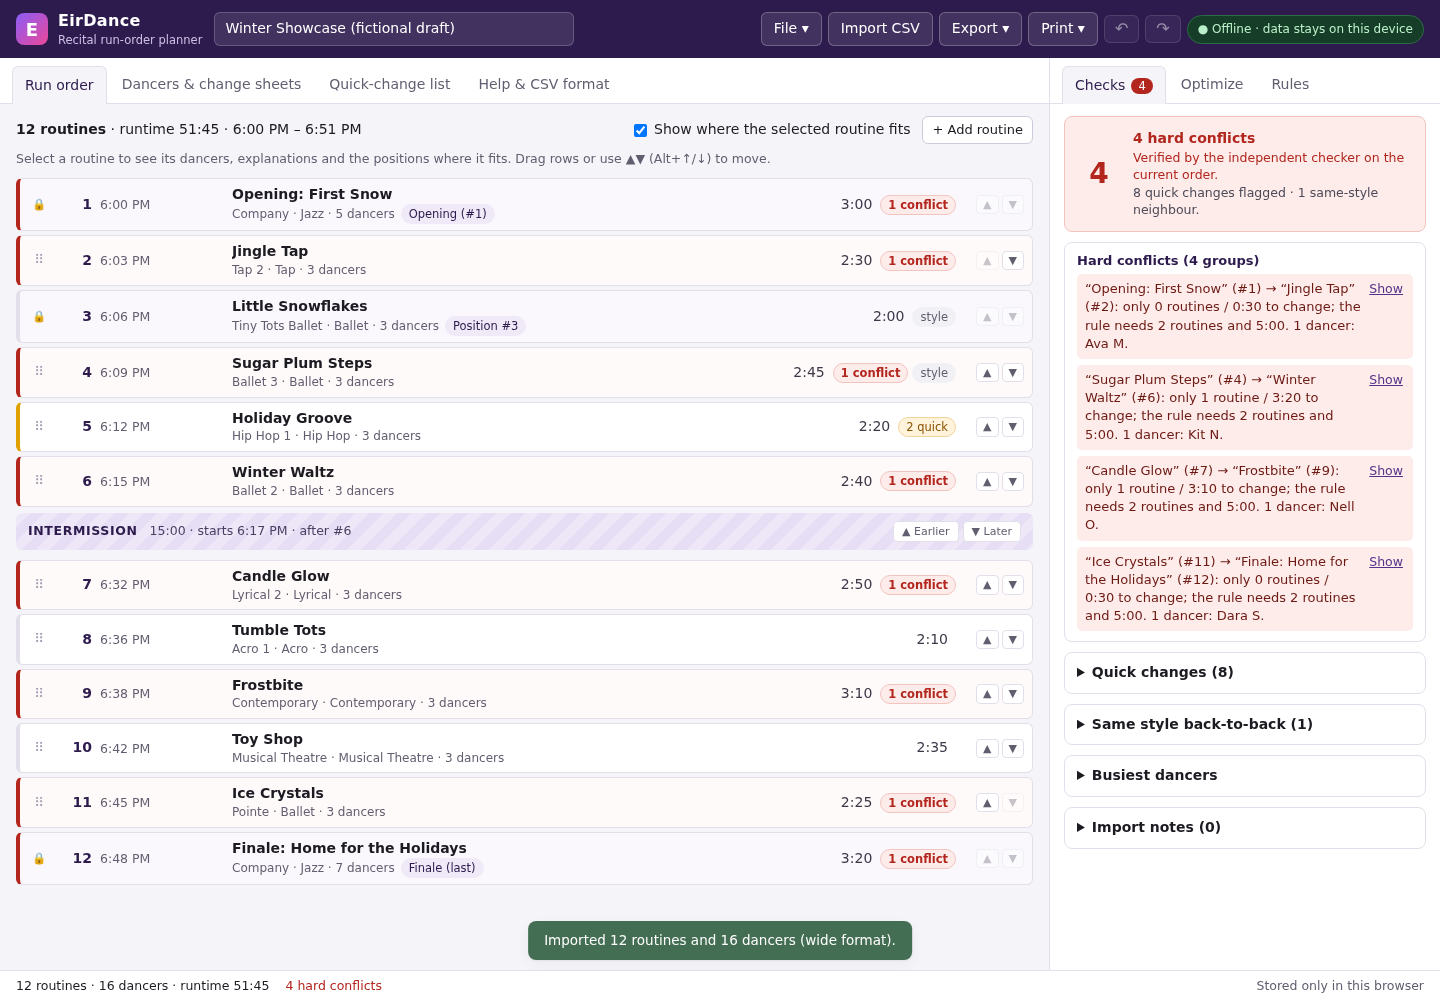The width and height of the screenshot is (1440, 1000).
Task: Move Sugar Plum Steps up with arrow
Action: point(987,373)
